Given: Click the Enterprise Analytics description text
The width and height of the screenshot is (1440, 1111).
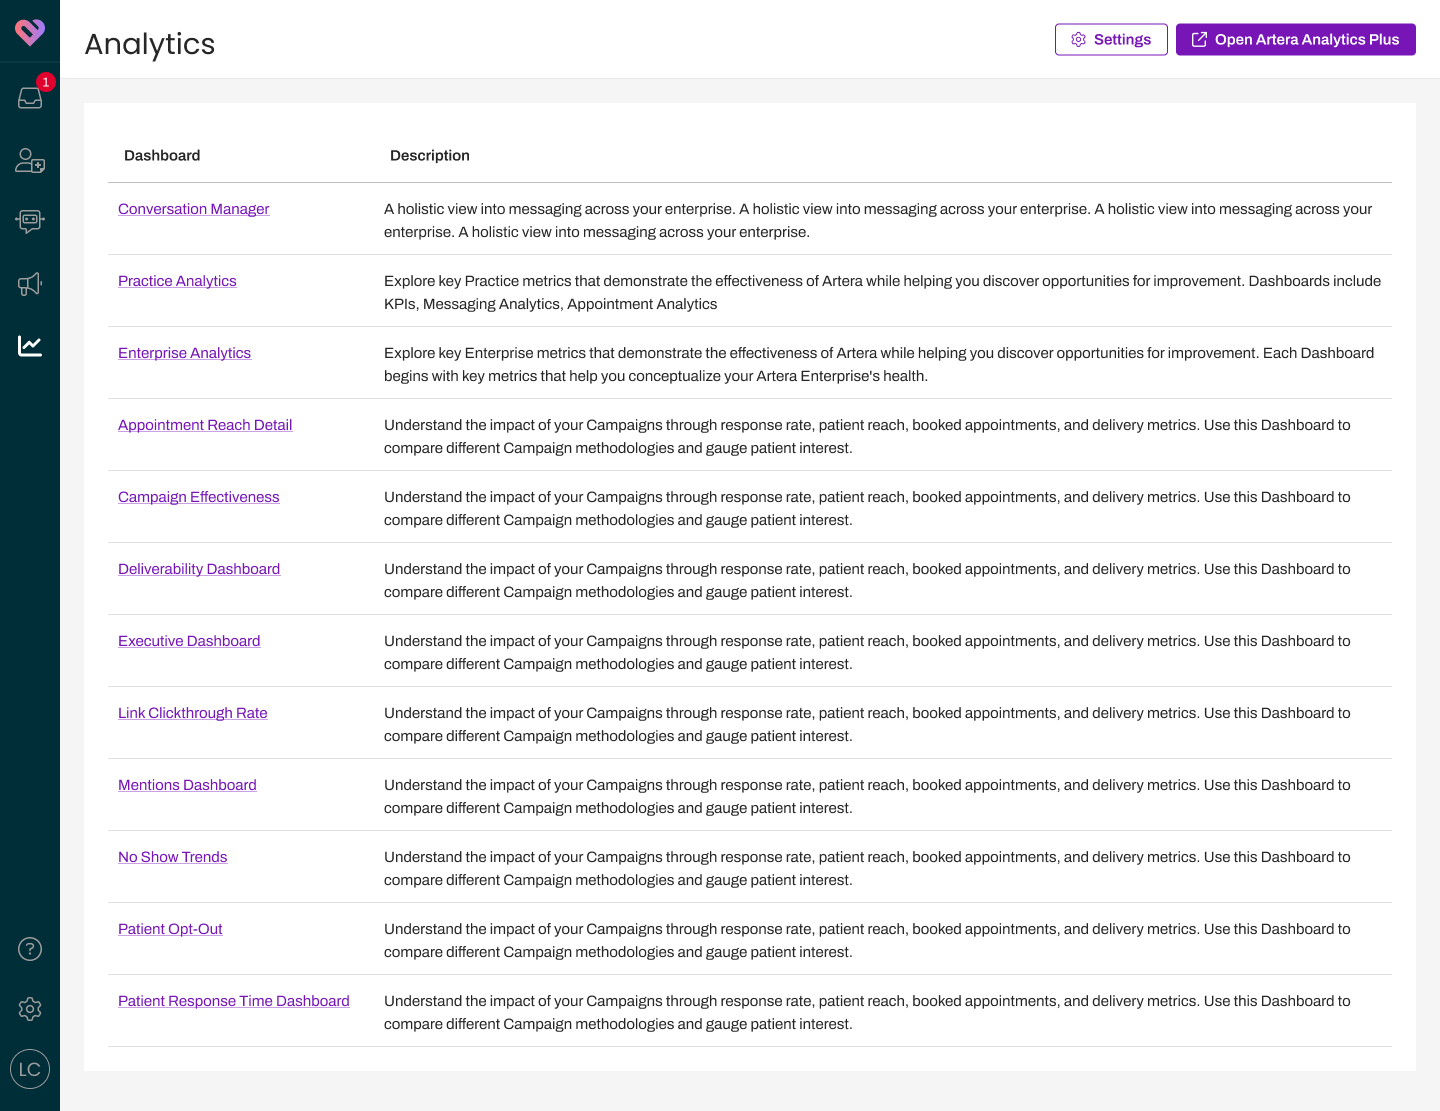Looking at the screenshot, I should [x=879, y=364].
